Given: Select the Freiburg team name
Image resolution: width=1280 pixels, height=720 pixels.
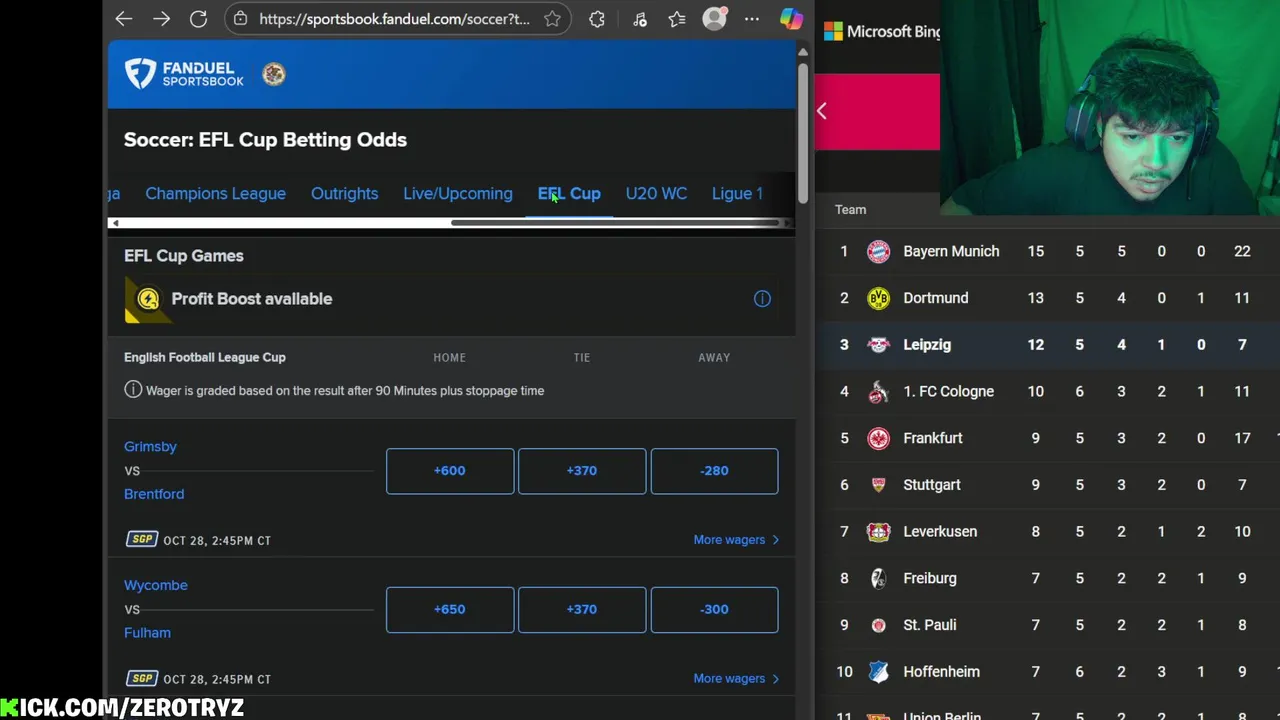Looking at the screenshot, I should [x=930, y=578].
